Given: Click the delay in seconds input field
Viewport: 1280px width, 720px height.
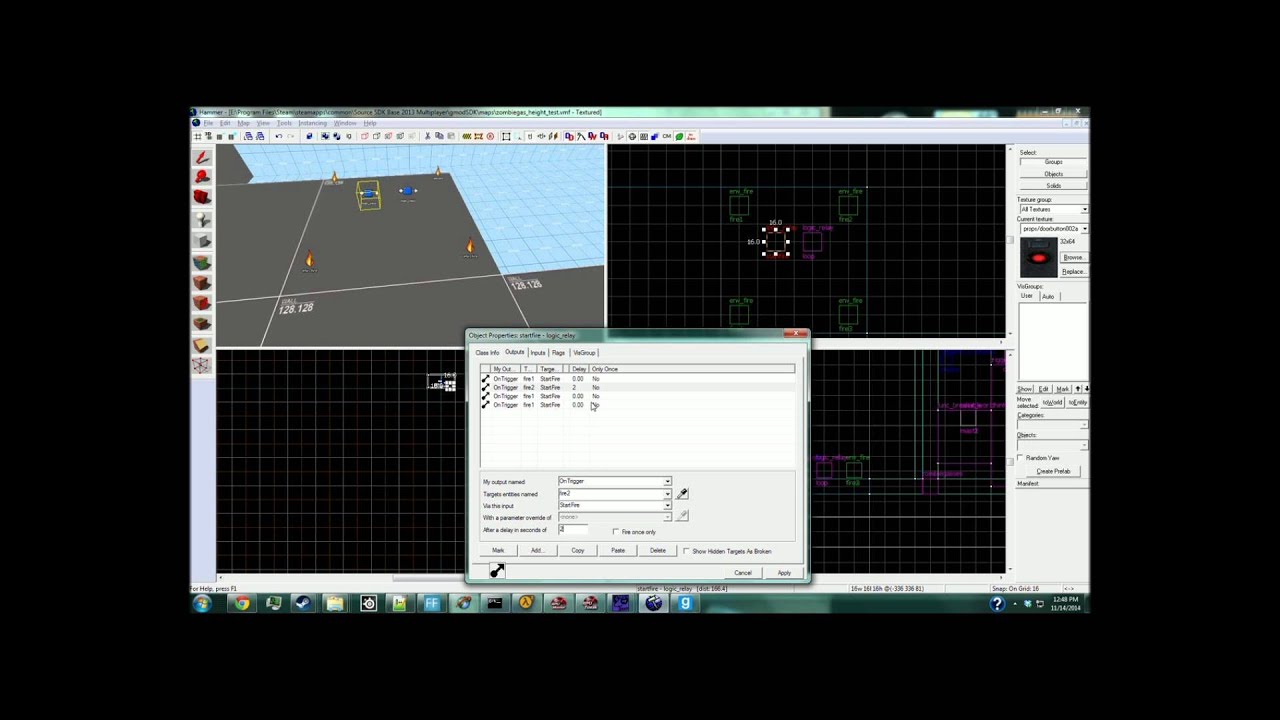Looking at the screenshot, I should coord(572,530).
